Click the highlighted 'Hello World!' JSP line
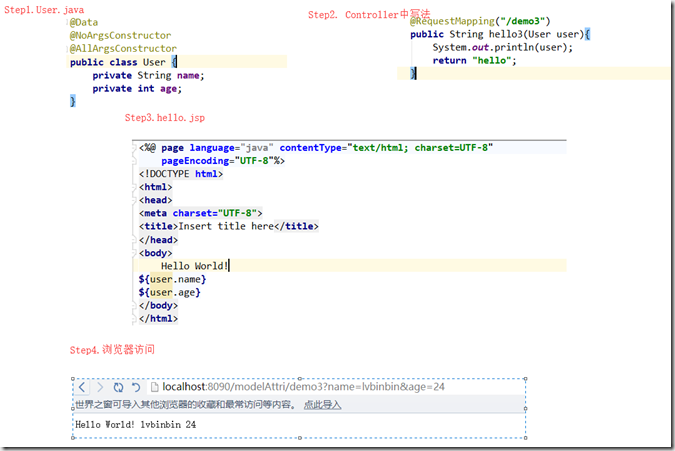This screenshot has width=675, height=451. pyautogui.click(x=195, y=266)
